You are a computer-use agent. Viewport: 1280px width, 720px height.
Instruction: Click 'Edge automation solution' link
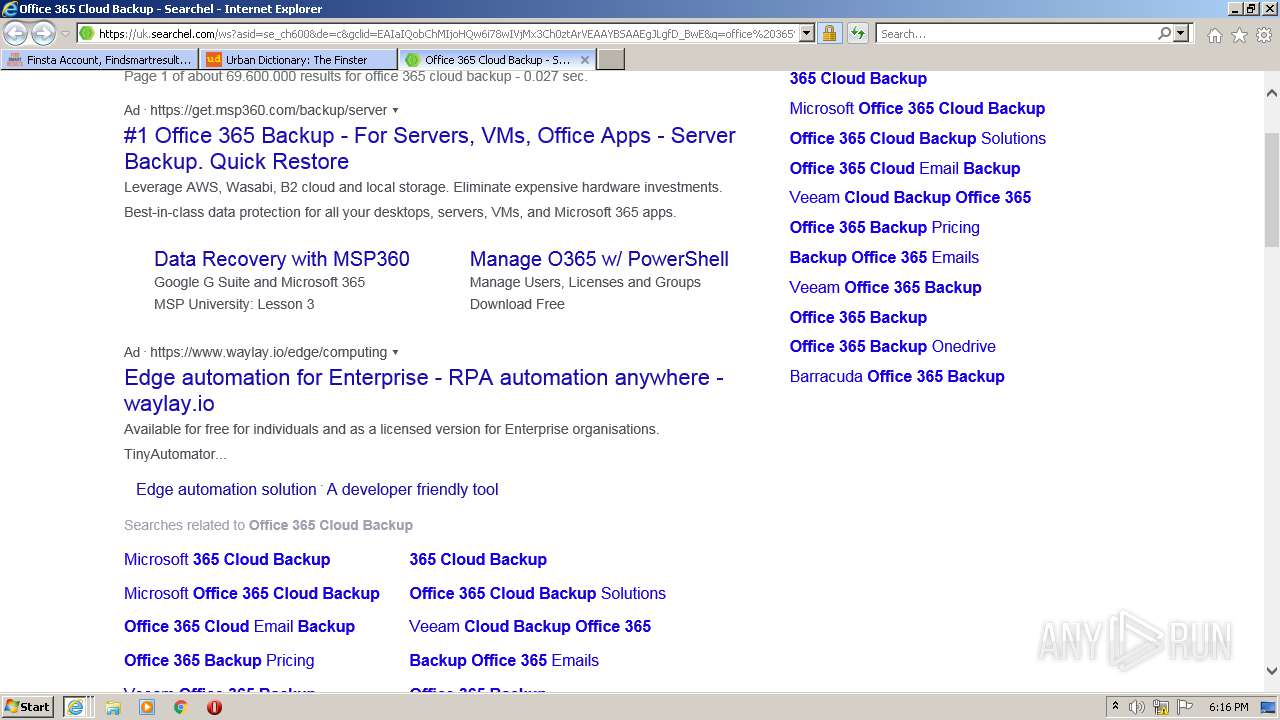tap(226, 489)
